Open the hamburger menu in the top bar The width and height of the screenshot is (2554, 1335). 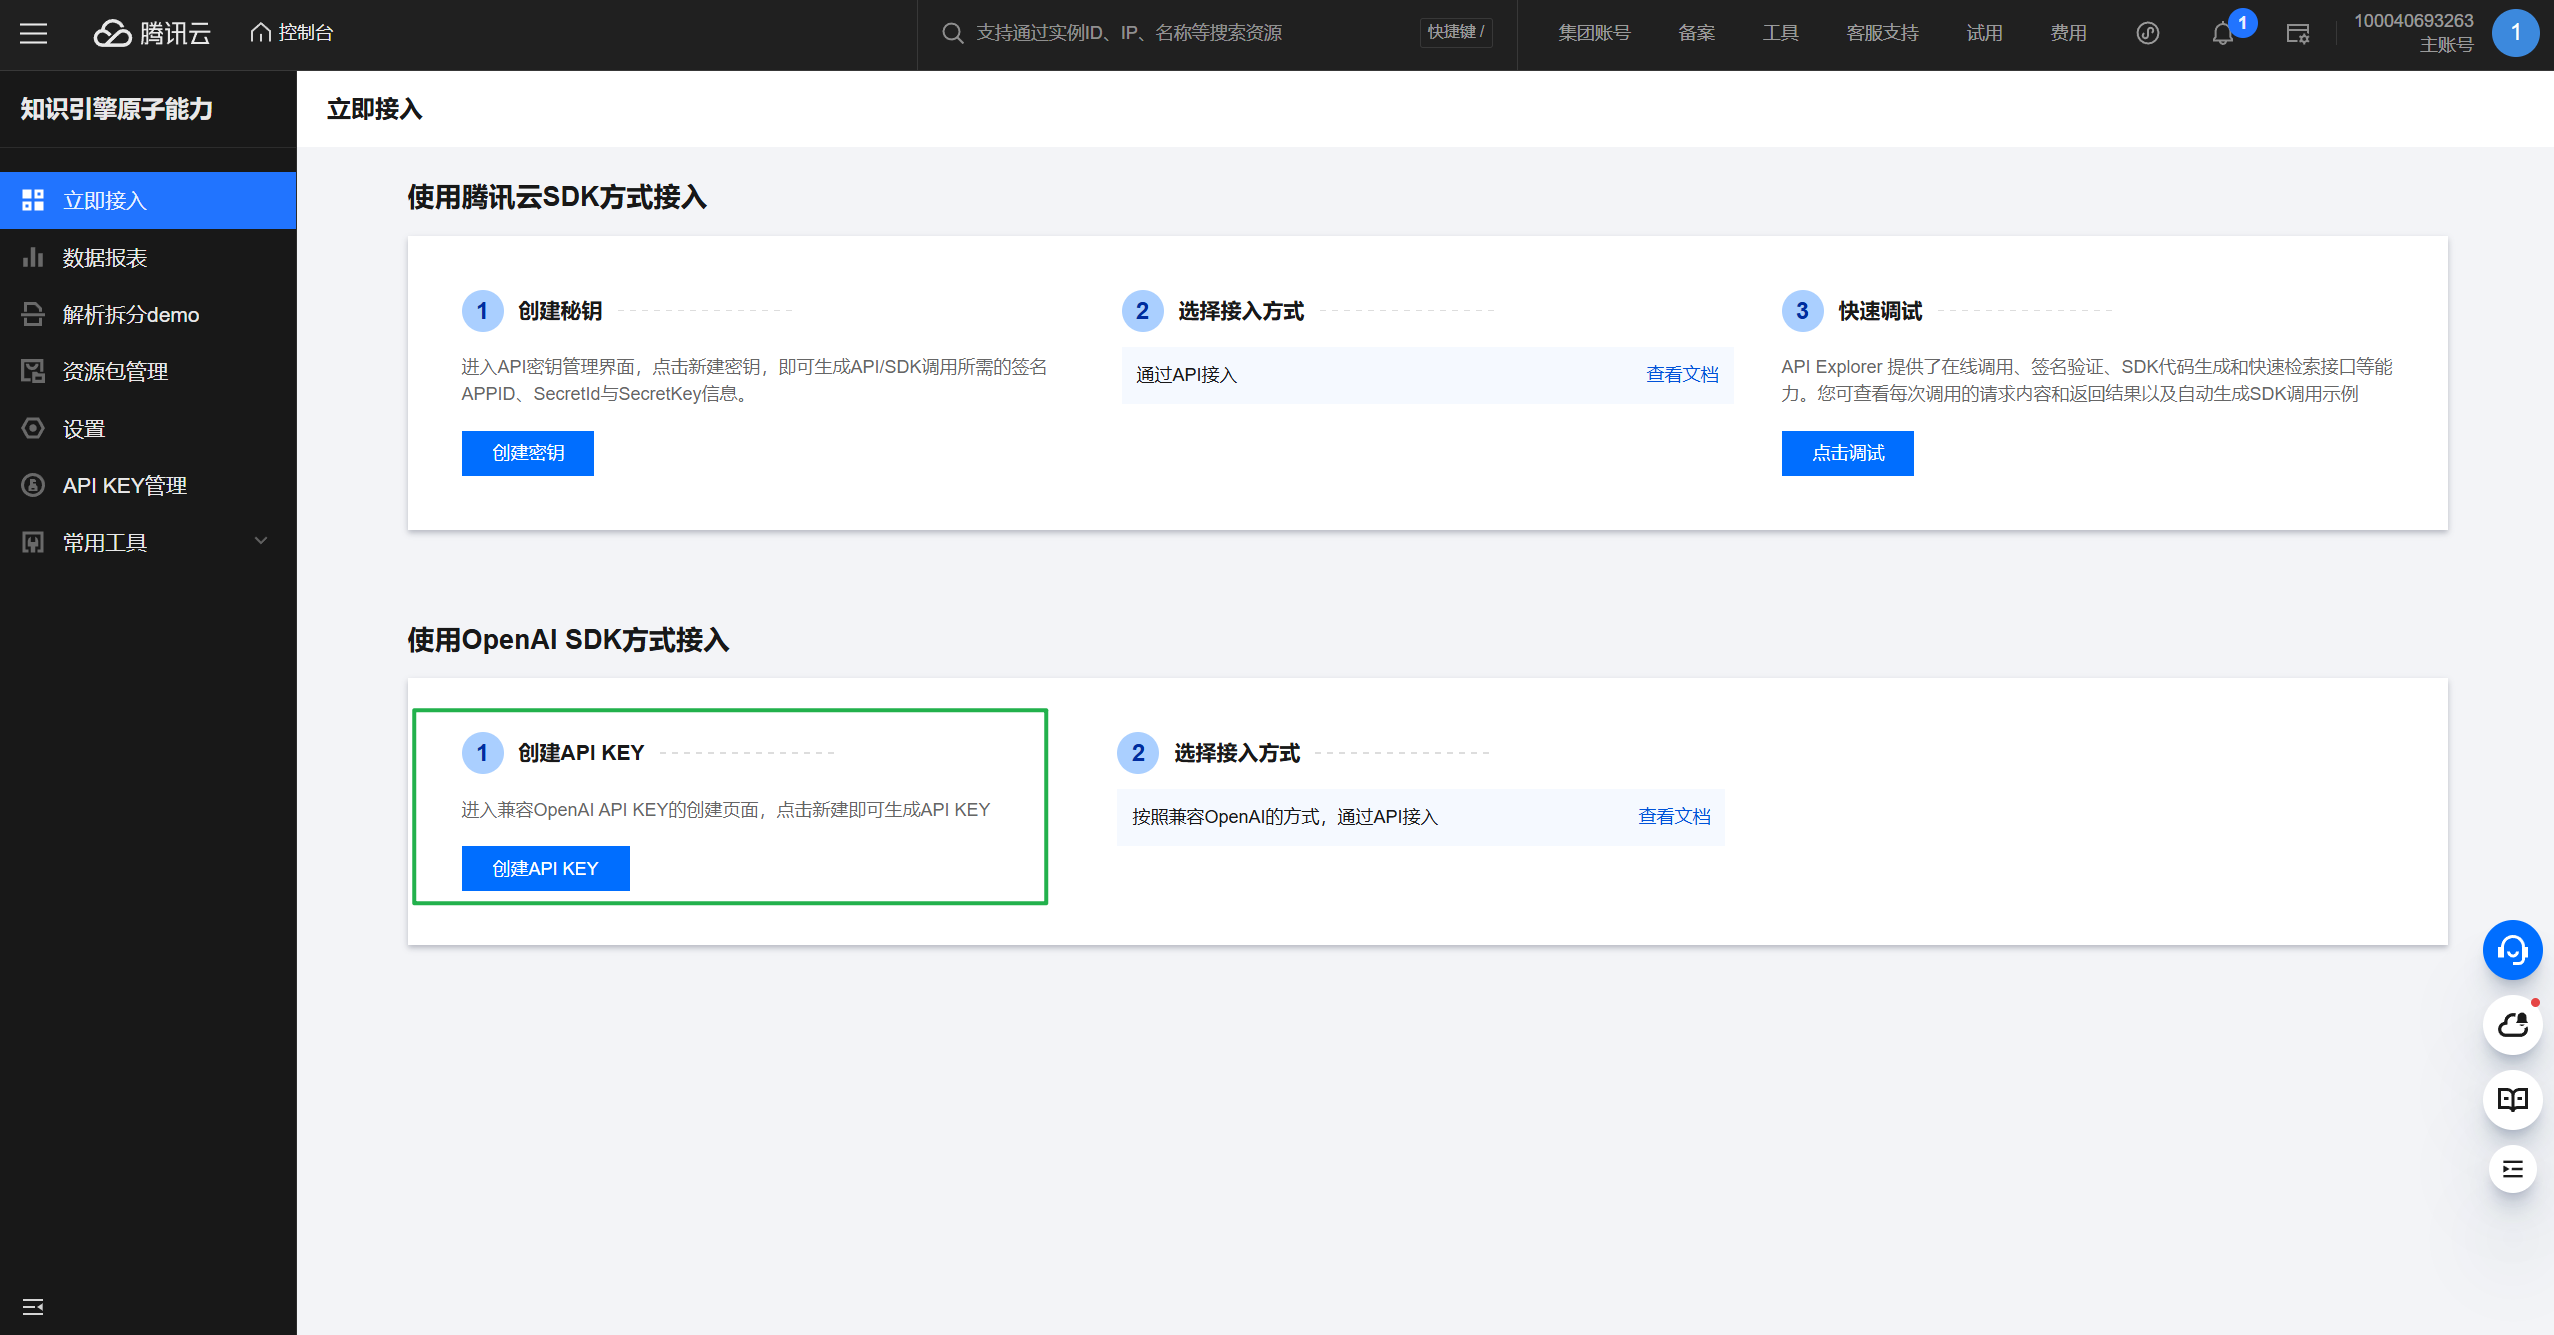pyautogui.click(x=33, y=33)
